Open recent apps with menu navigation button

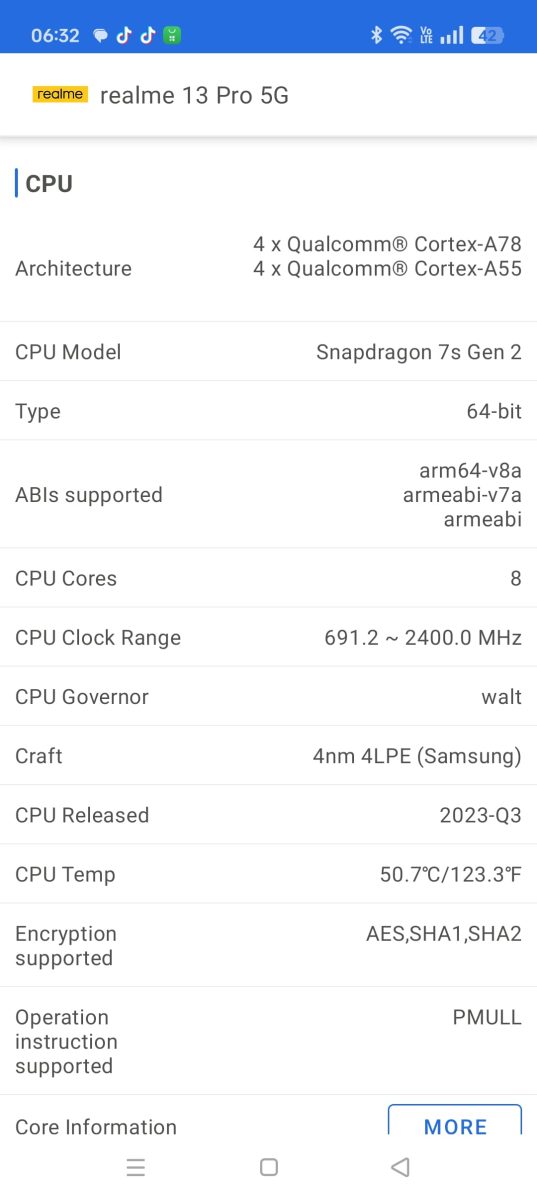click(x=136, y=1167)
